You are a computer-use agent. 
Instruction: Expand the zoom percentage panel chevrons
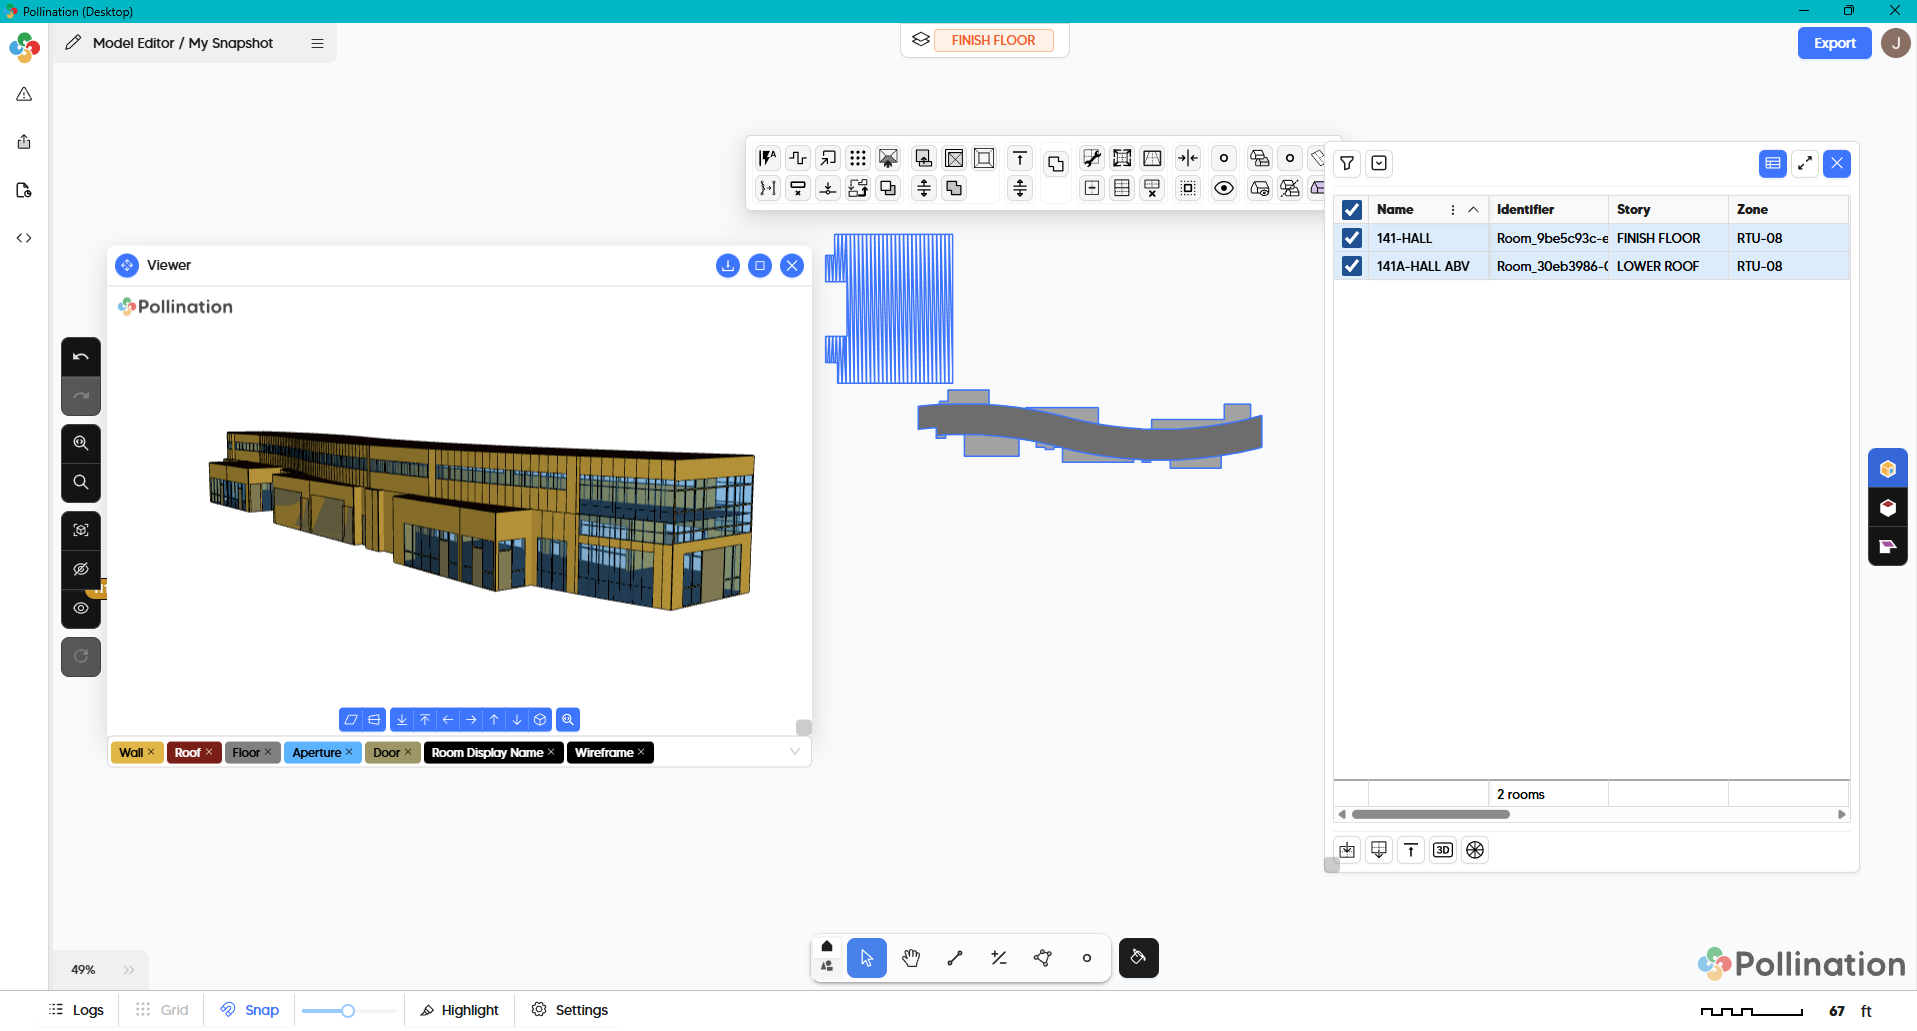(129, 970)
